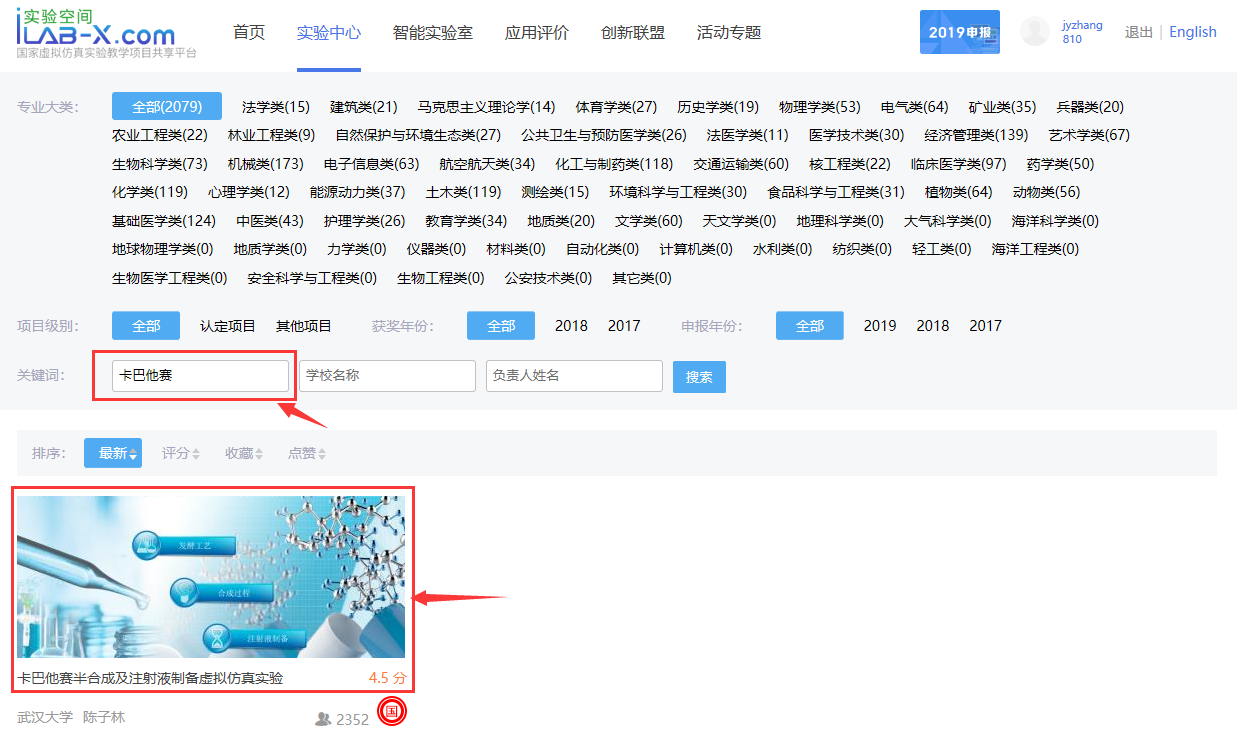Sort results by 点赞 likes

[x=306, y=453]
